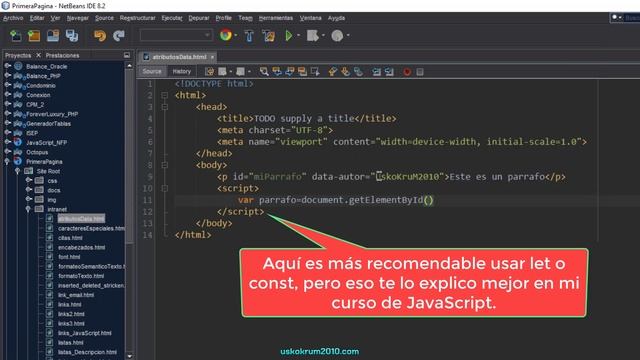Open the Herramientas menu
This screenshot has height=360, width=640.
276,18
